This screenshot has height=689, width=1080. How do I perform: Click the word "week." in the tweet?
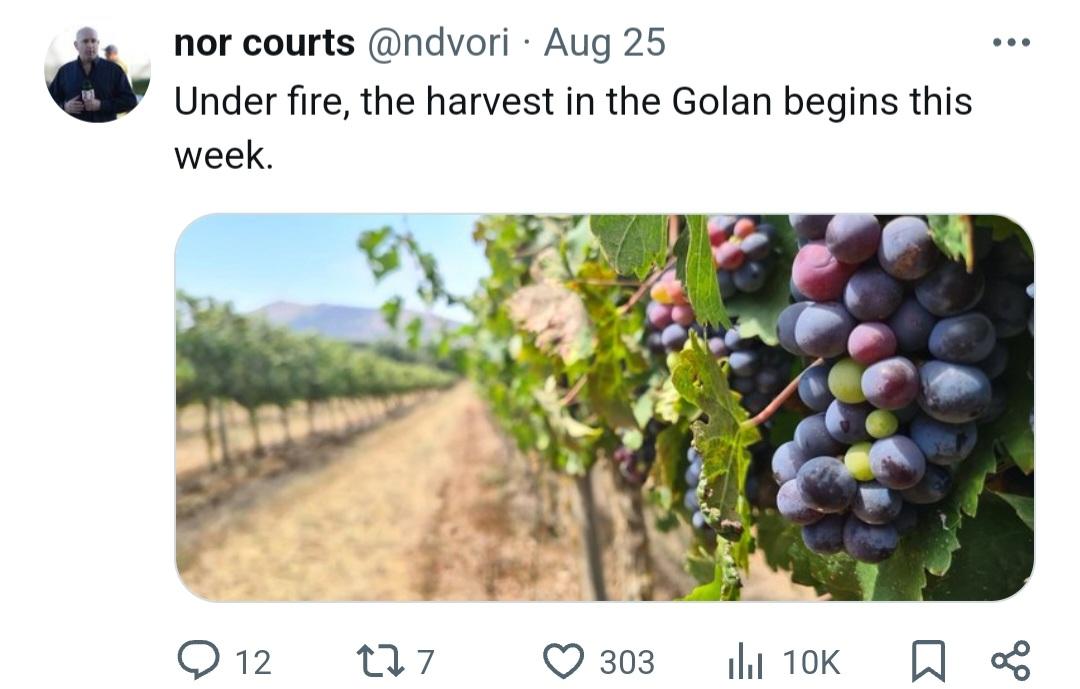click(x=224, y=155)
